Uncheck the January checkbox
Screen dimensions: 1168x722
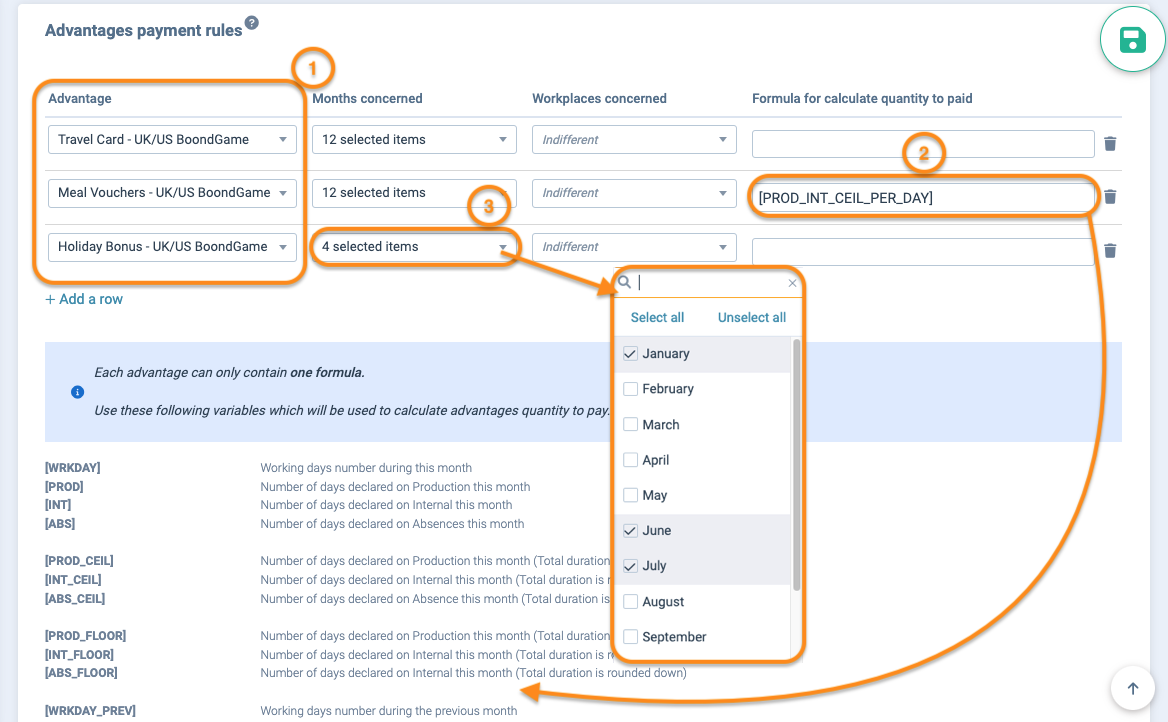pyautogui.click(x=630, y=354)
